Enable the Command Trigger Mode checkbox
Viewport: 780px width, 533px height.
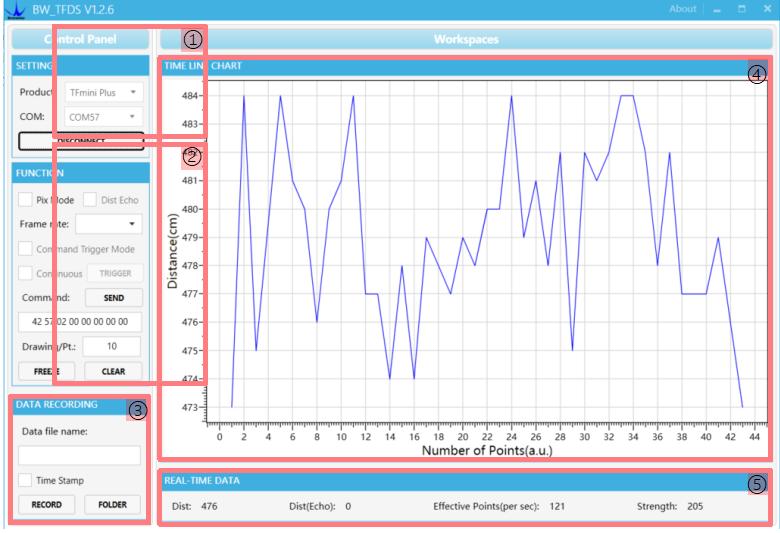(x=25, y=248)
